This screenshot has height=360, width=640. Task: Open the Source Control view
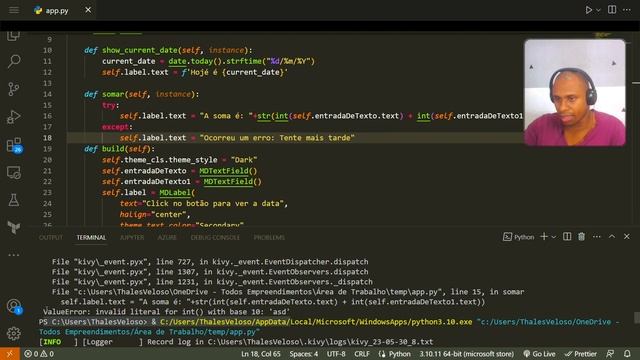coord(14,89)
